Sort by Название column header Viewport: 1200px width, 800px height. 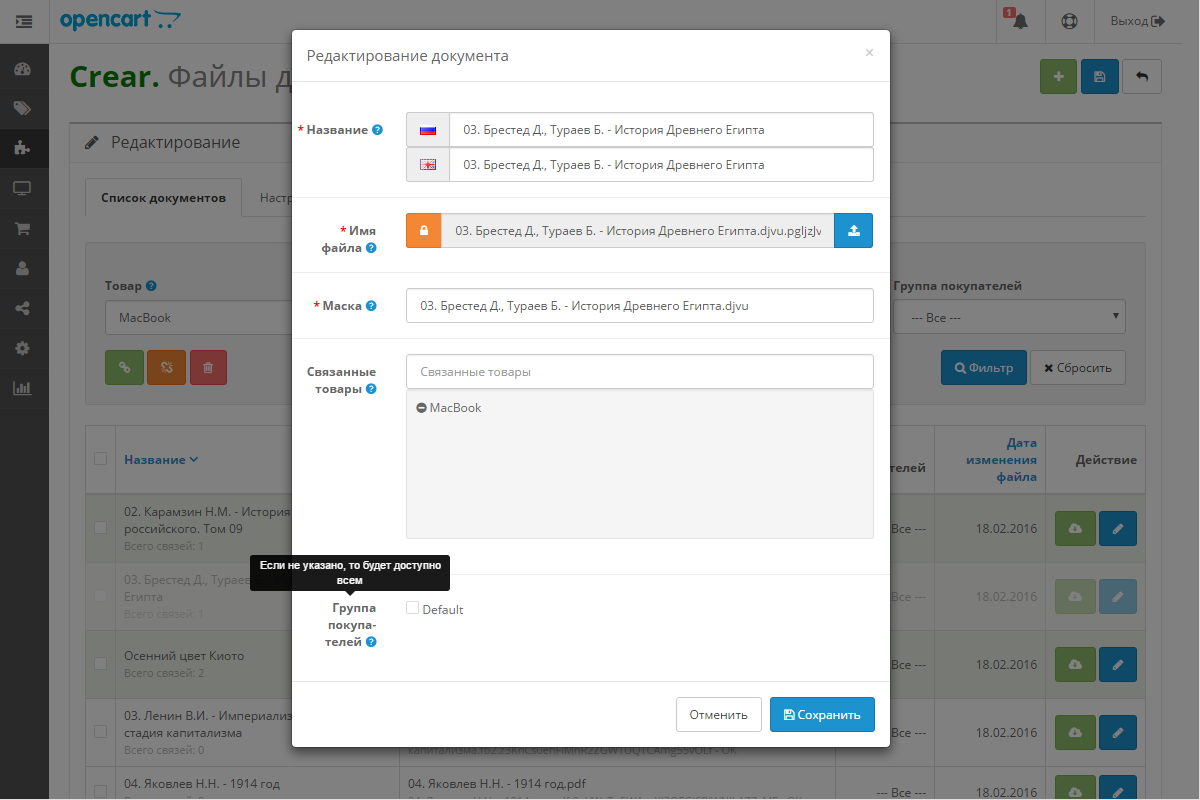tap(161, 460)
